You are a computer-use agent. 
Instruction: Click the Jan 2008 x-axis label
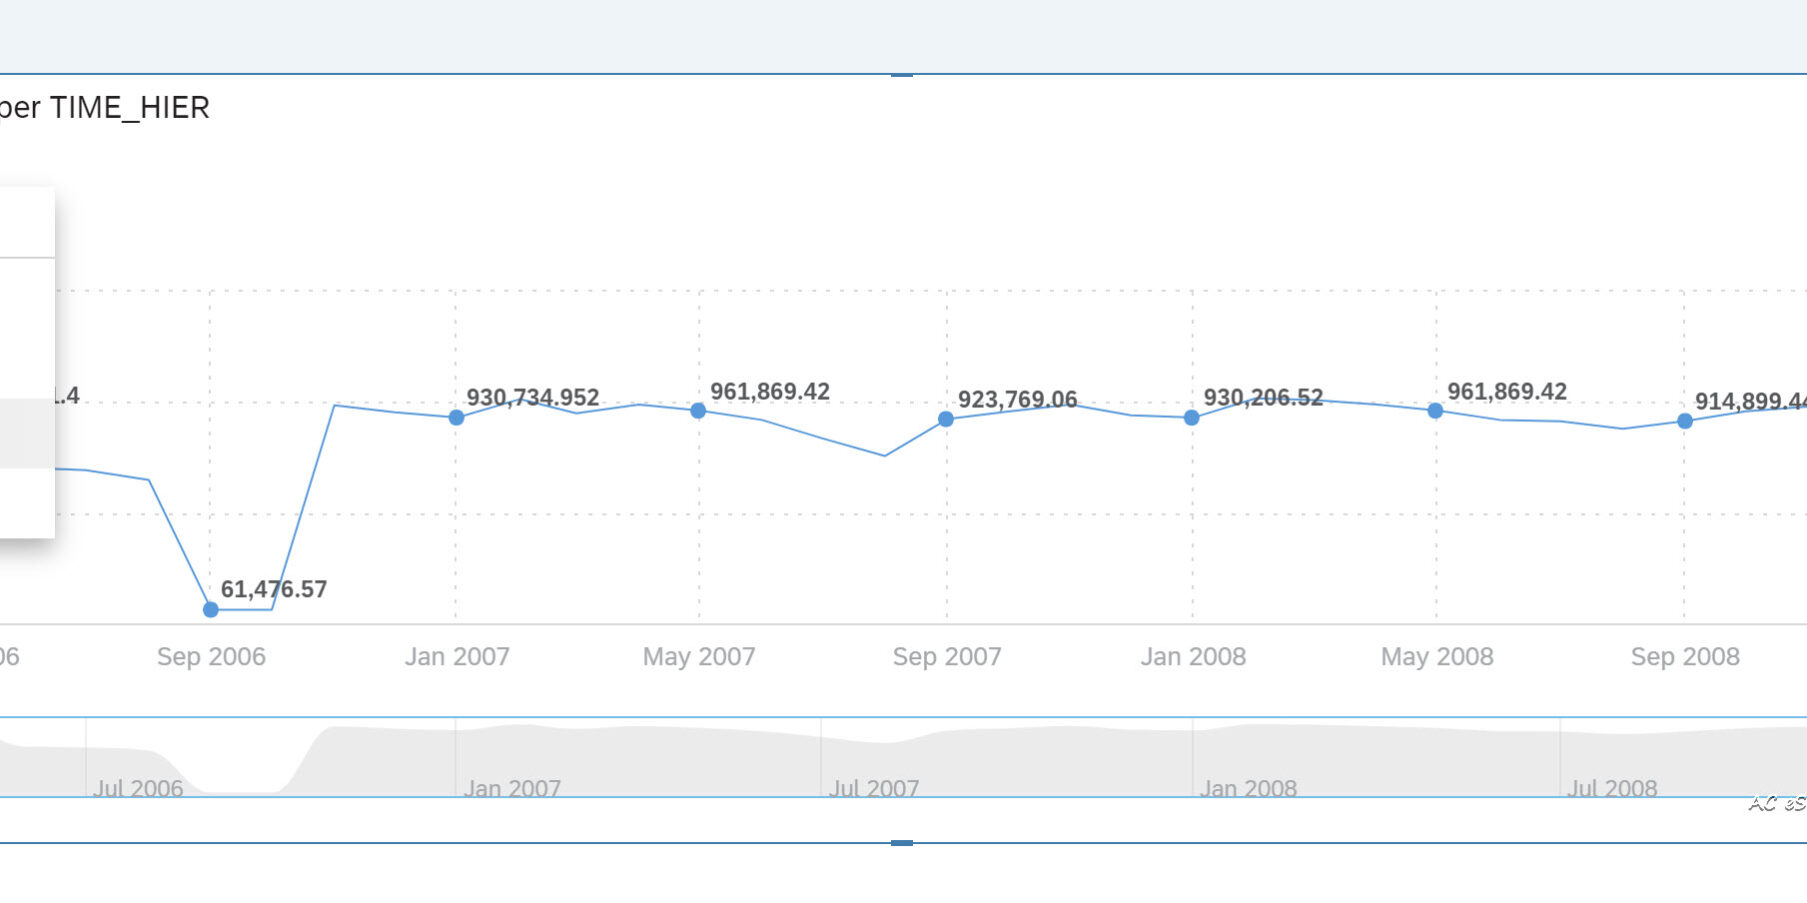(1193, 657)
